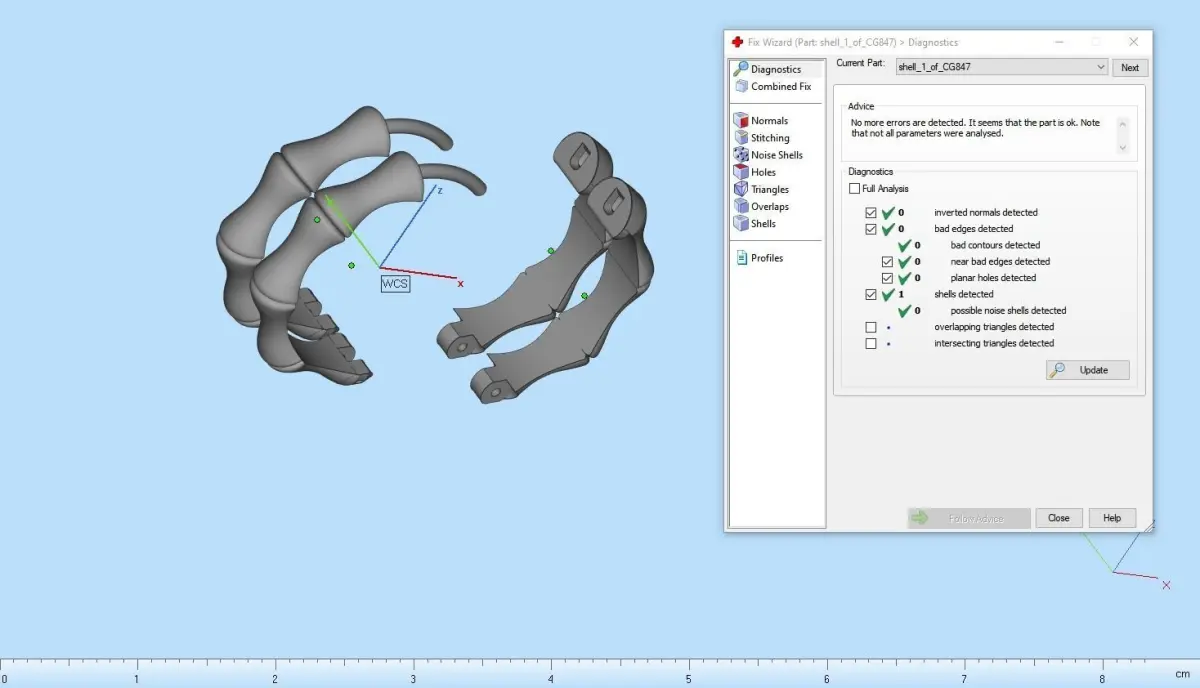1200x688 pixels.
Task: Open the Shells fix page
Action: click(x=756, y=223)
